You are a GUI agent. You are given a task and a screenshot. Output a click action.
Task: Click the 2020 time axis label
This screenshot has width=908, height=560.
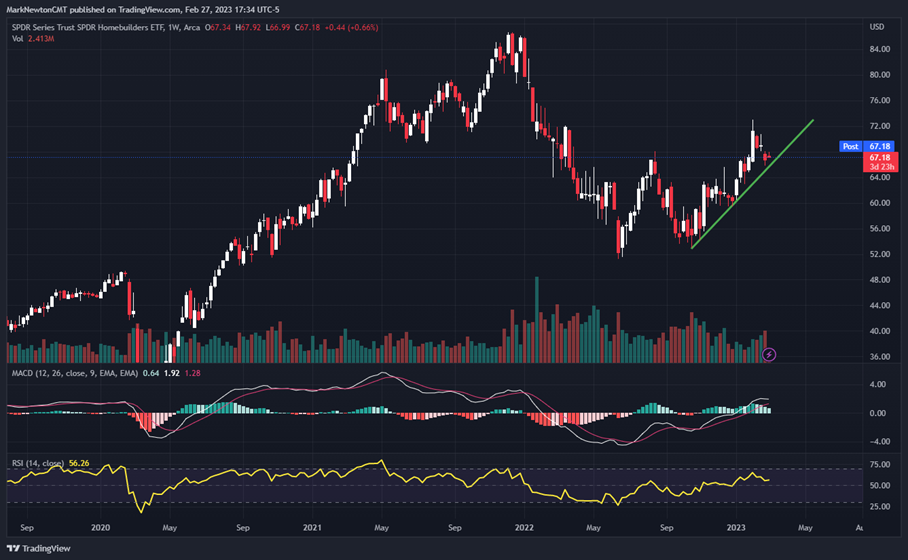100,528
